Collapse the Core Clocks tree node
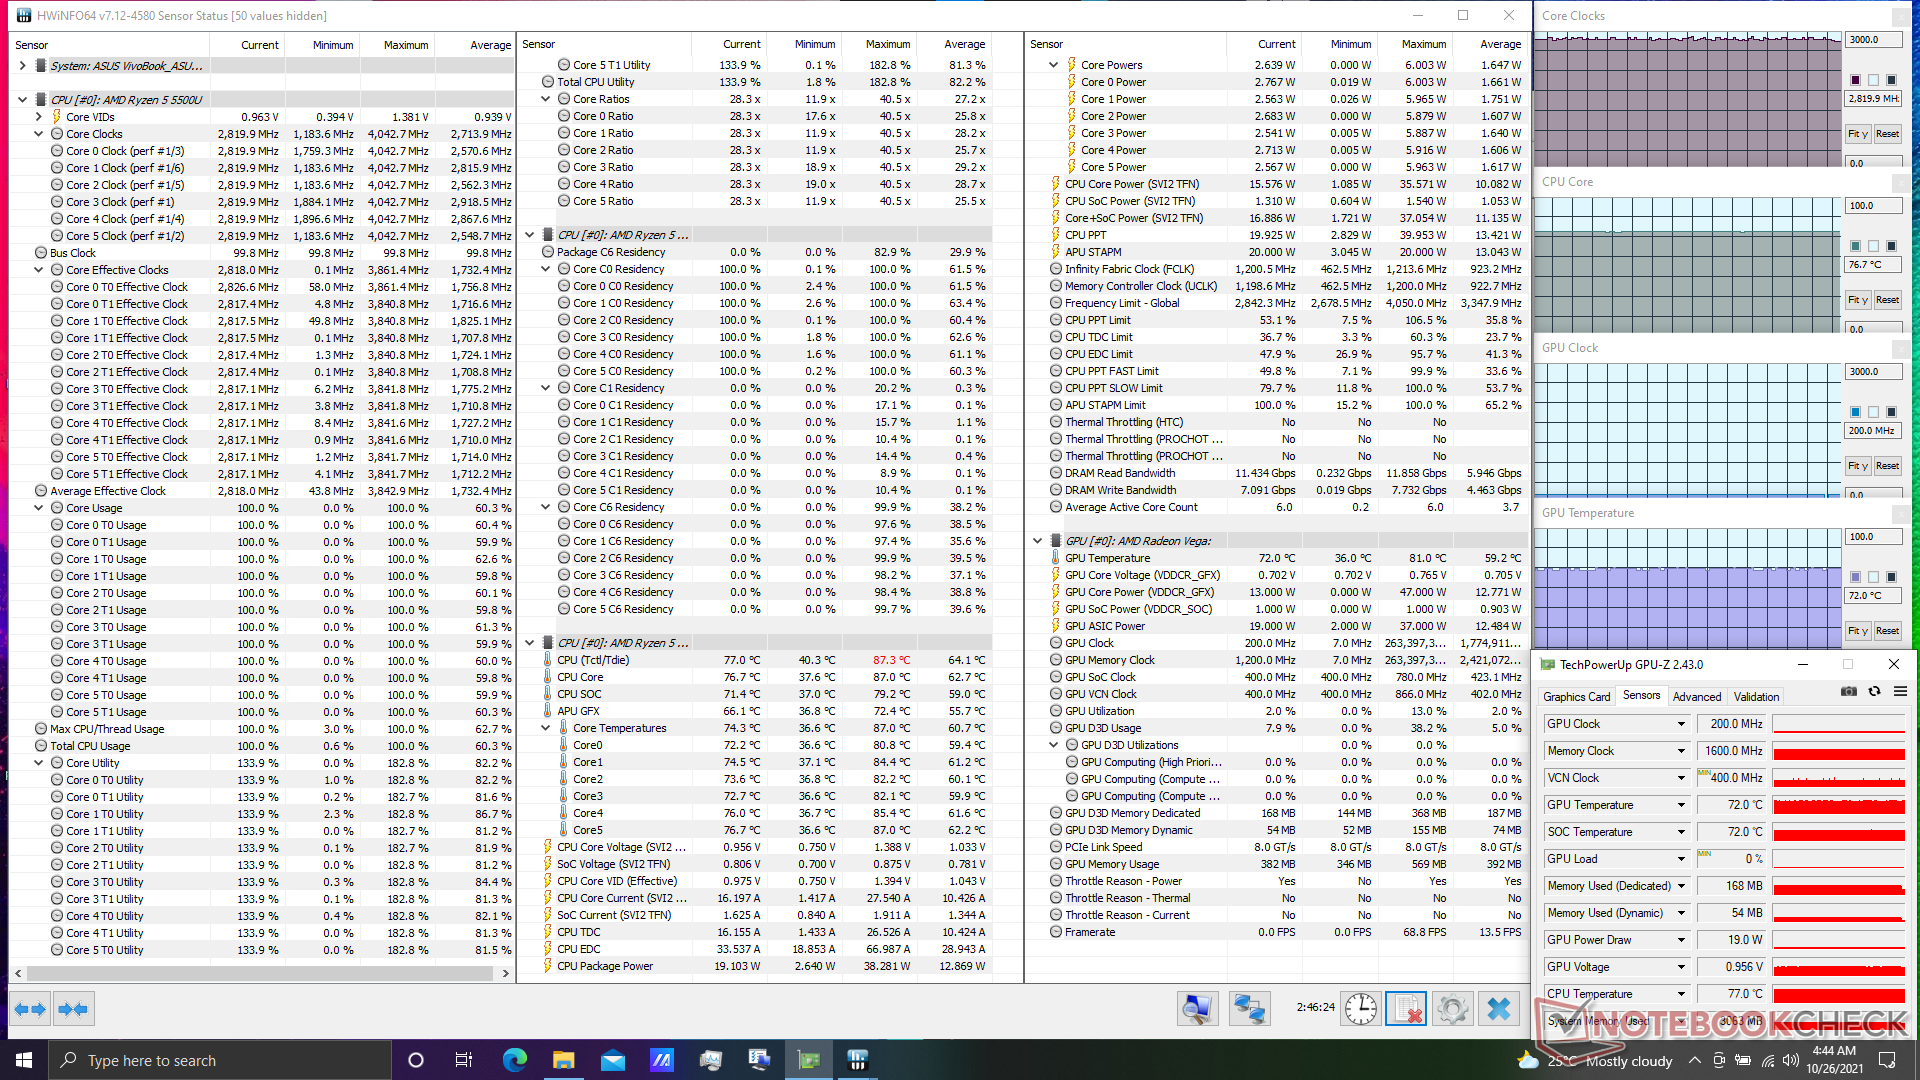Screen dimensions: 1920x1080 tap(39, 134)
